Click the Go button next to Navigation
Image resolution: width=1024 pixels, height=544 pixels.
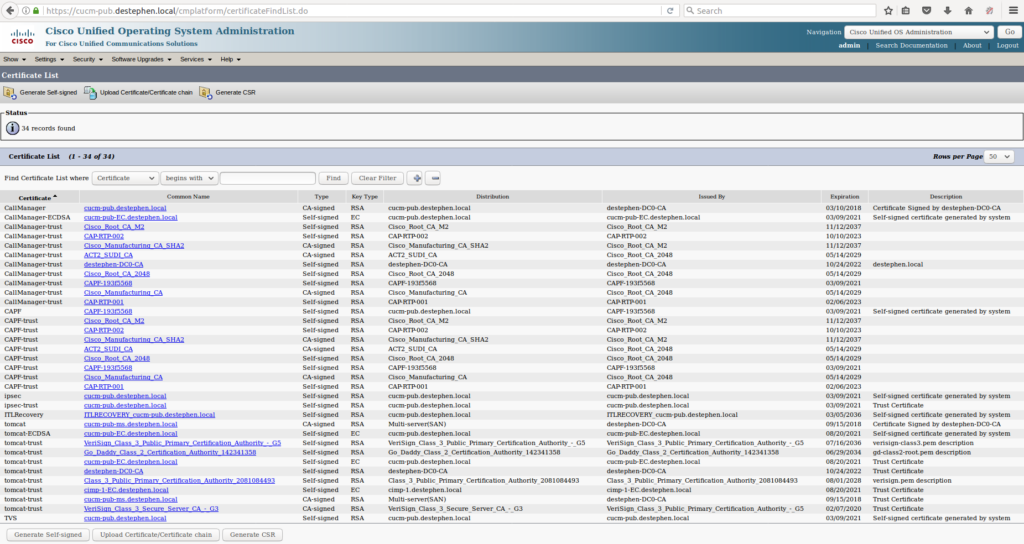[1010, 32]
